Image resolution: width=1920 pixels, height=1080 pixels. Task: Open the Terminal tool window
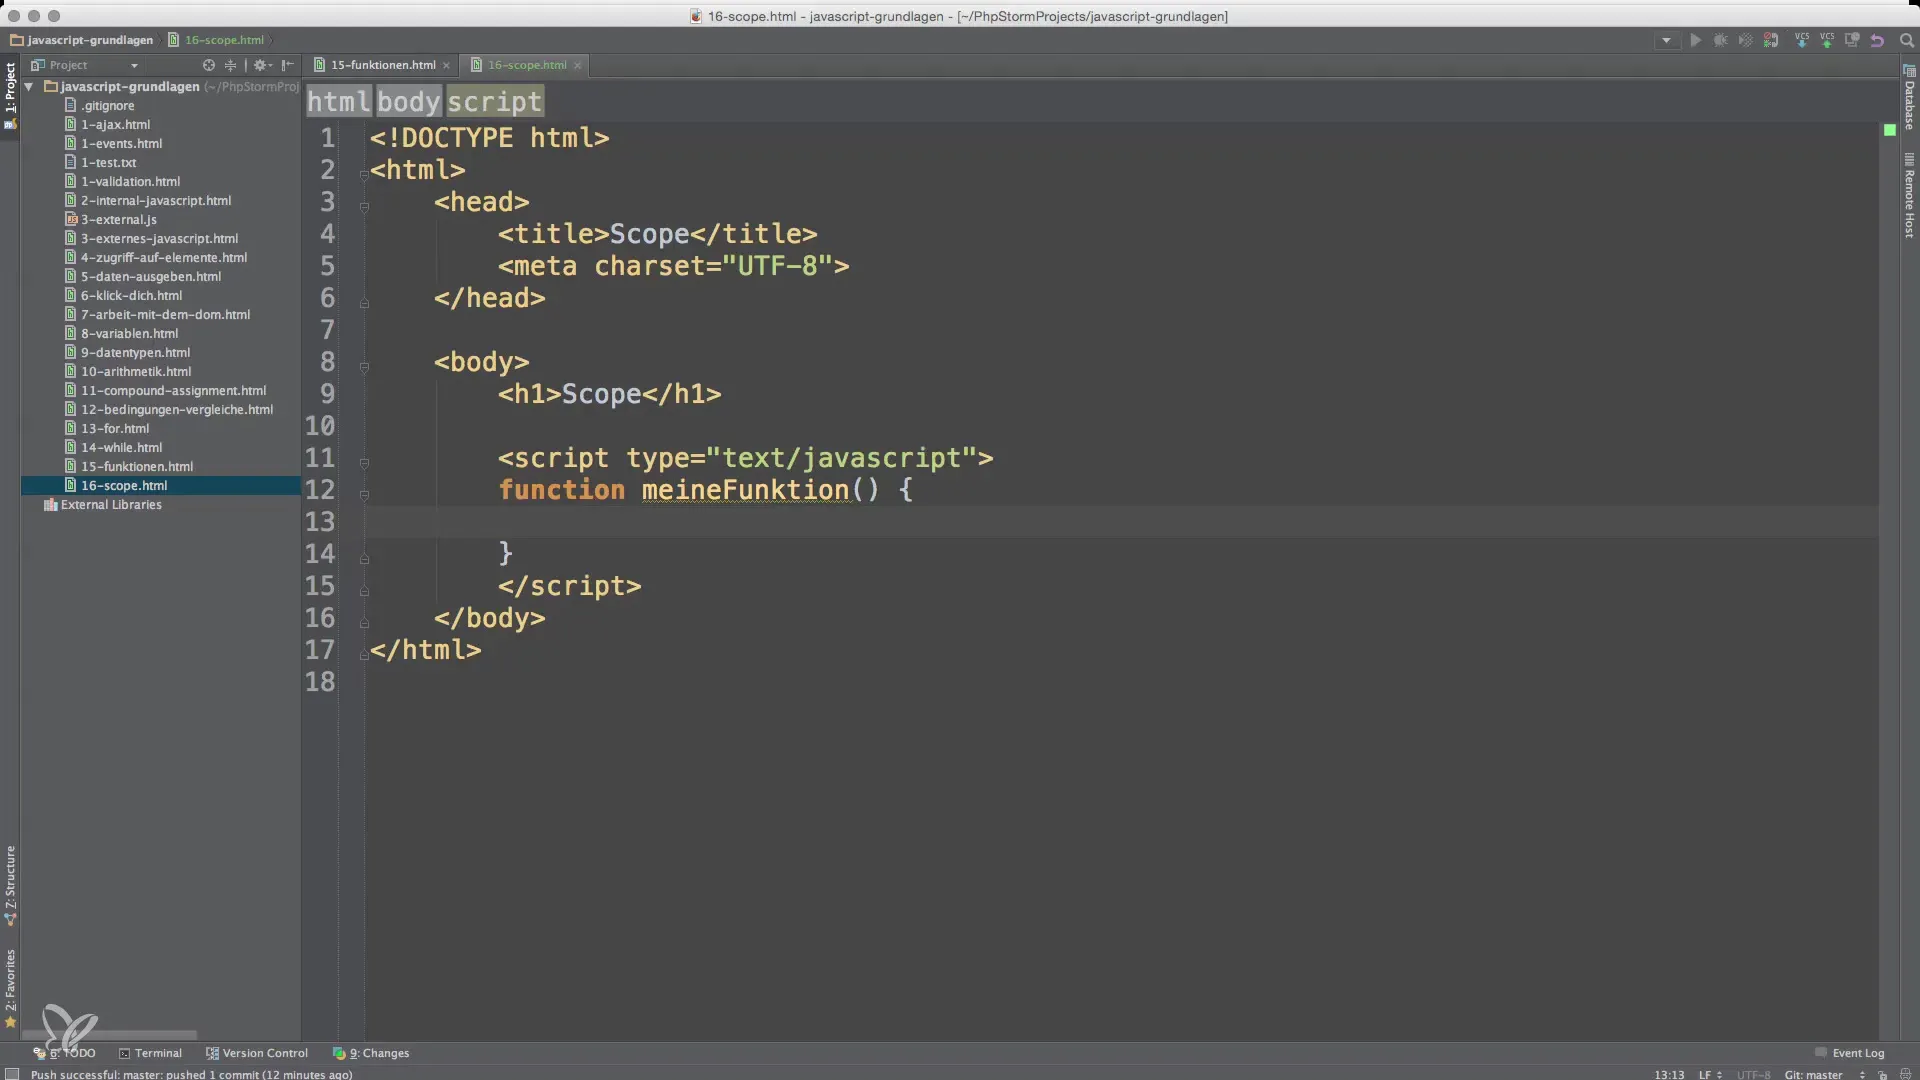[x=150, y=1053]
